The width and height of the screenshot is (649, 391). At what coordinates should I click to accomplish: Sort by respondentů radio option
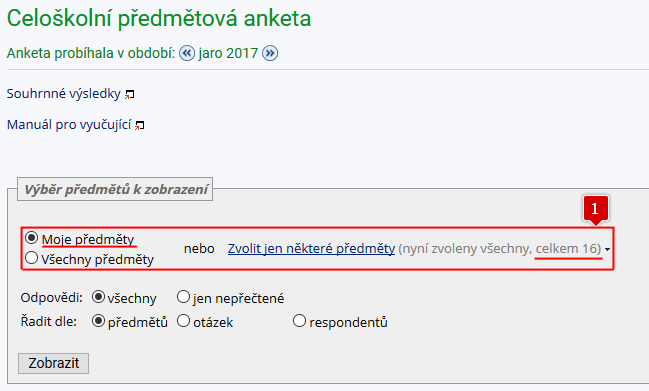pos(299,321)
